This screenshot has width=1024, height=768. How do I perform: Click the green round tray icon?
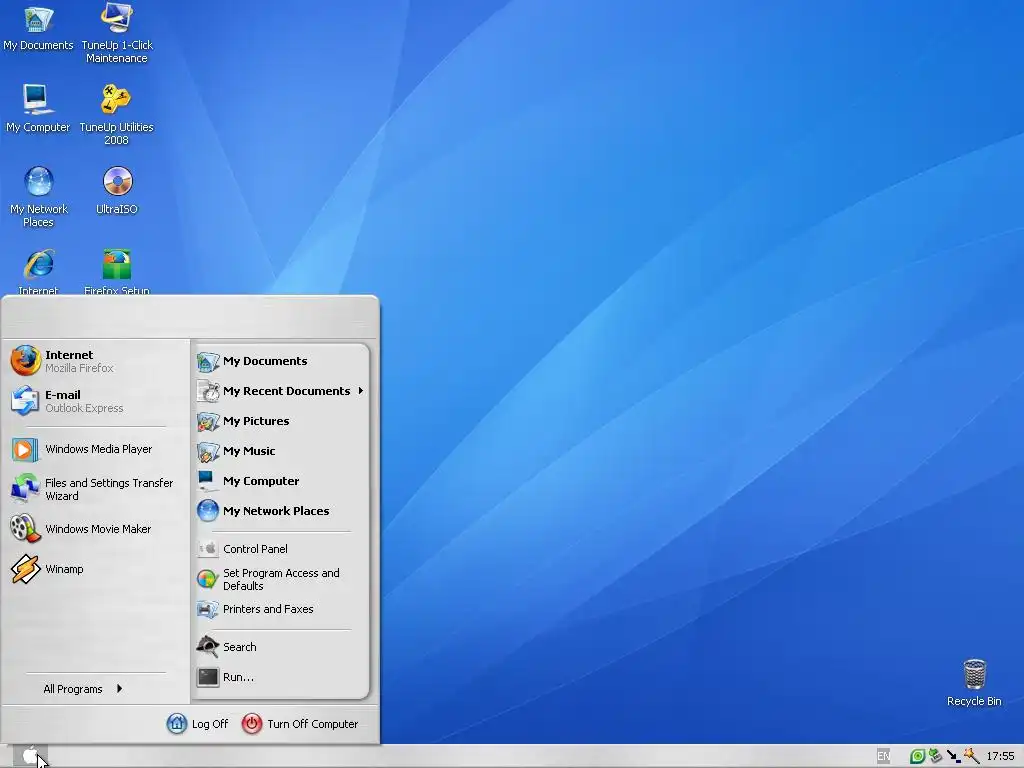(x=917, y=756)
